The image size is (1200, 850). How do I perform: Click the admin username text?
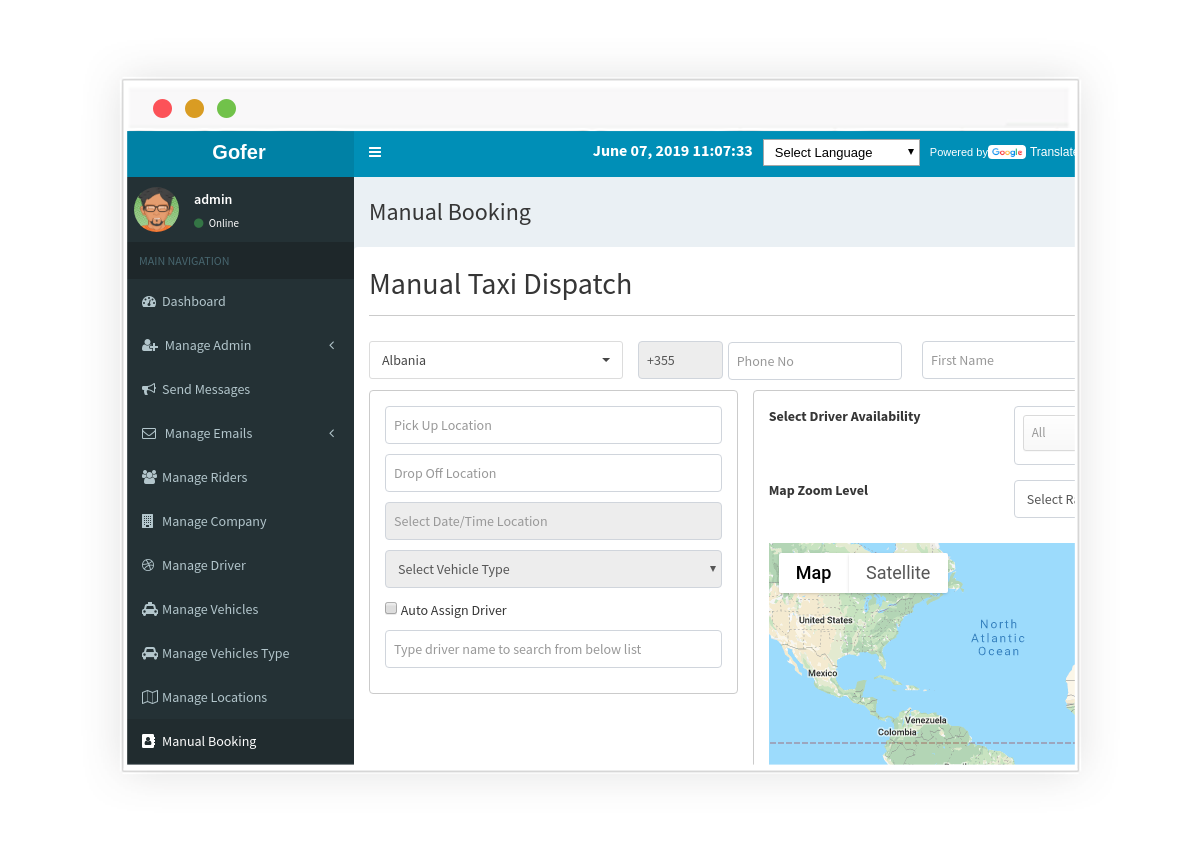213,199
